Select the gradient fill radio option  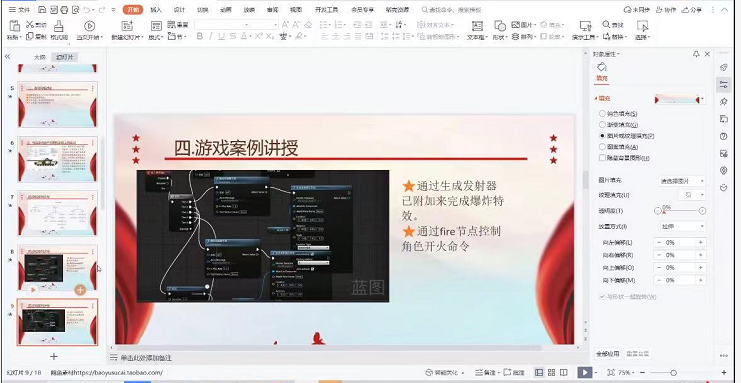(x=602, y=125)
